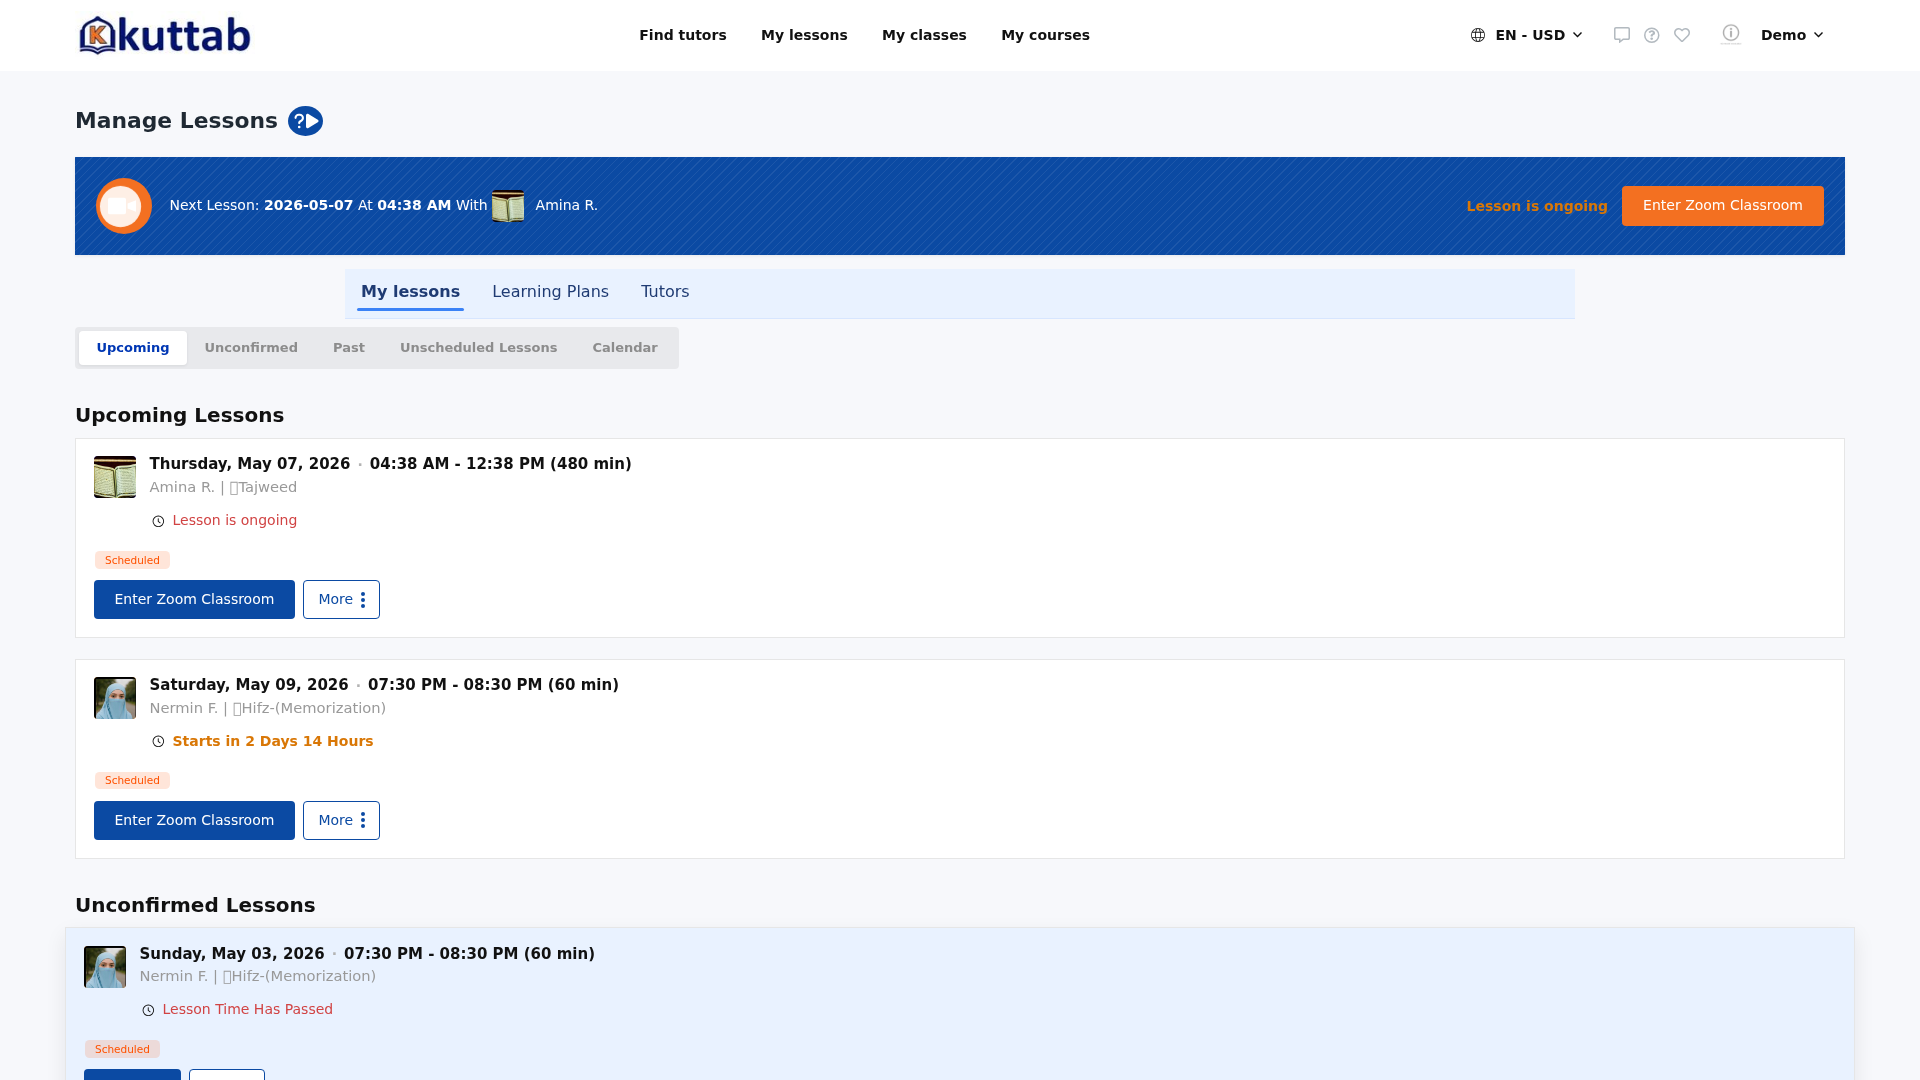Switch to Calendar view tab

(625, 348)
